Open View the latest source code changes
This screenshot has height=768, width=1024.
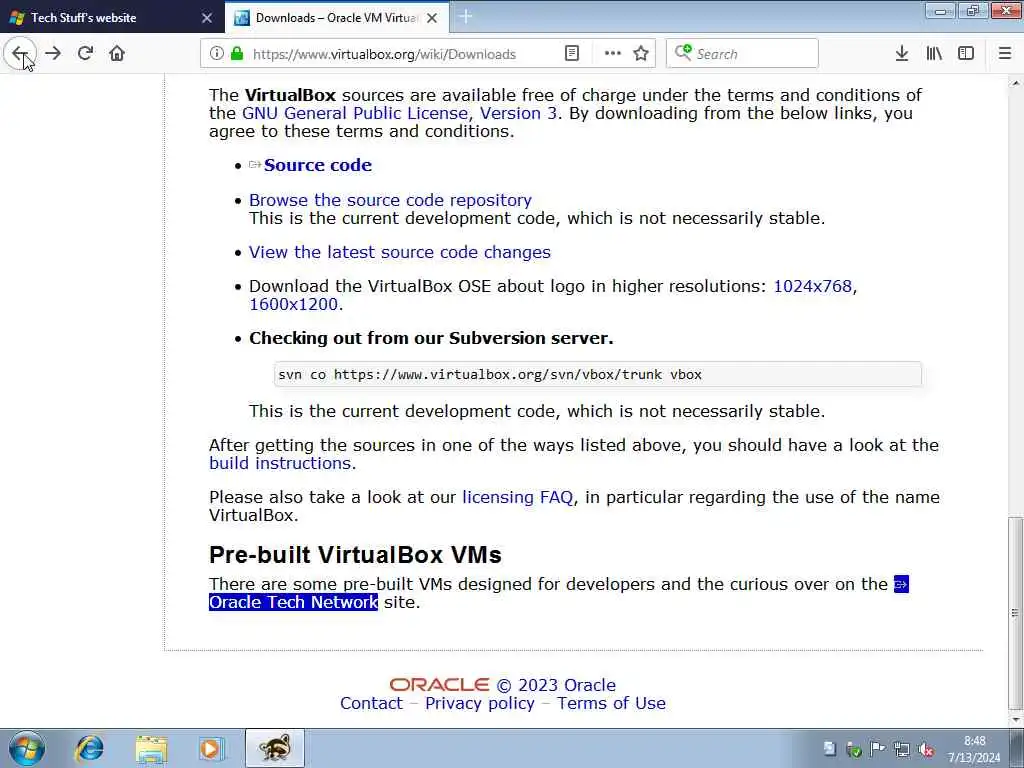click(x=400, y=252)
